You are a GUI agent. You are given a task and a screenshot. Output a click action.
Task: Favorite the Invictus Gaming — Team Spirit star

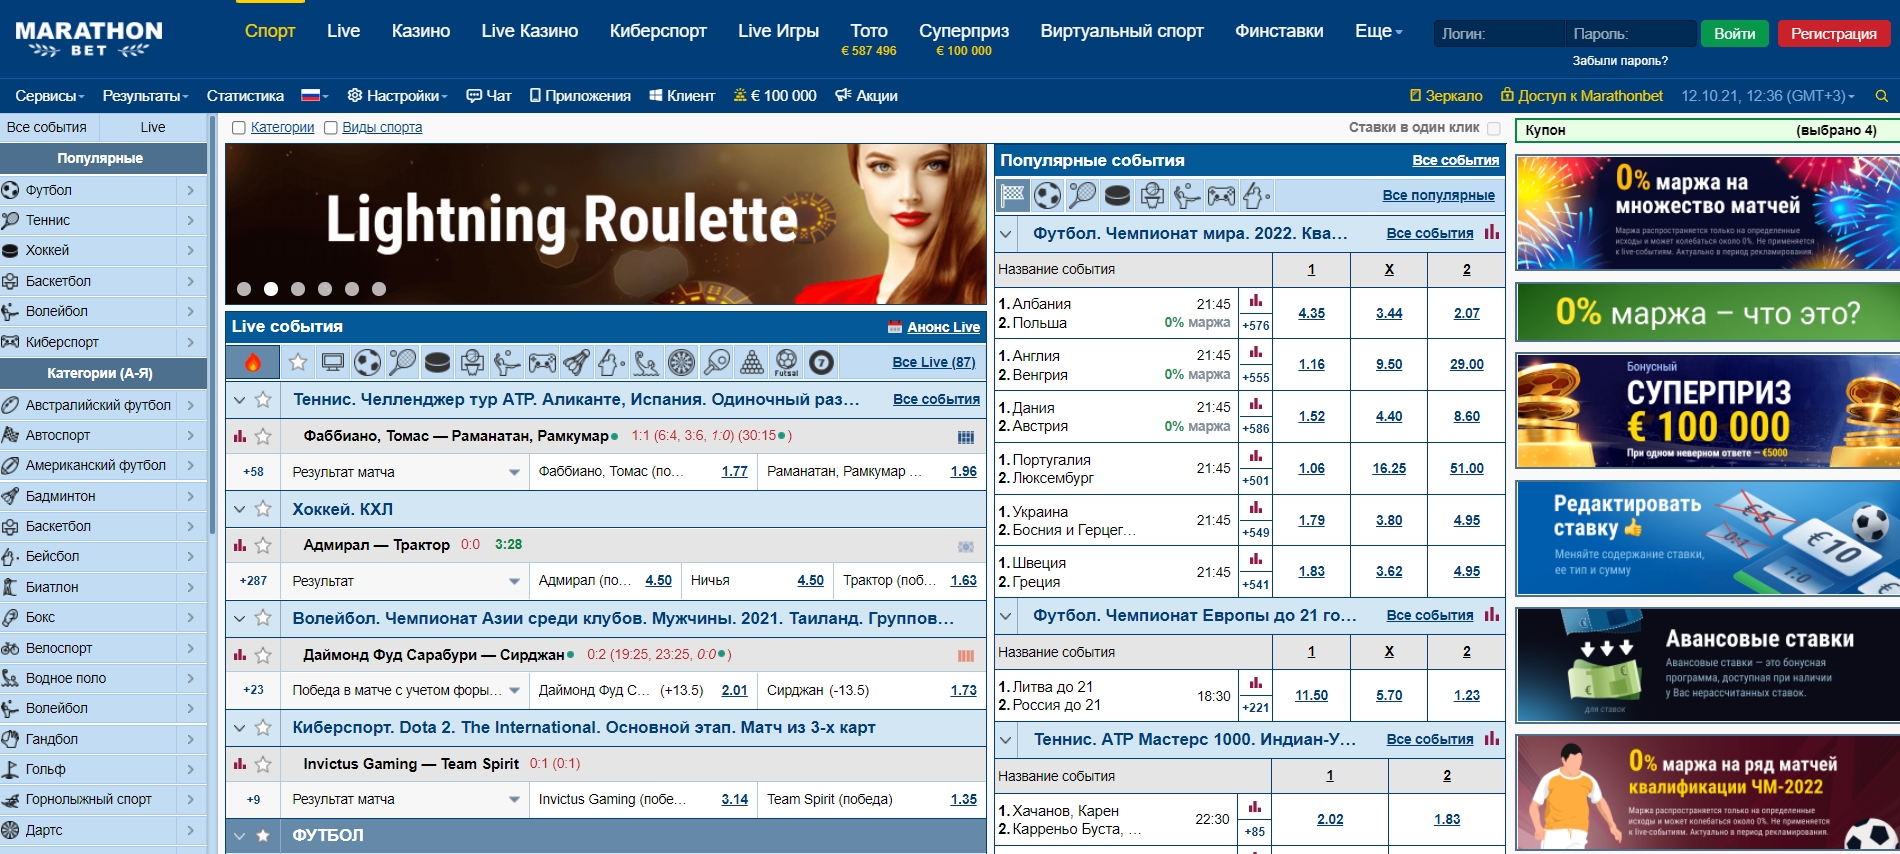point(263,764)
